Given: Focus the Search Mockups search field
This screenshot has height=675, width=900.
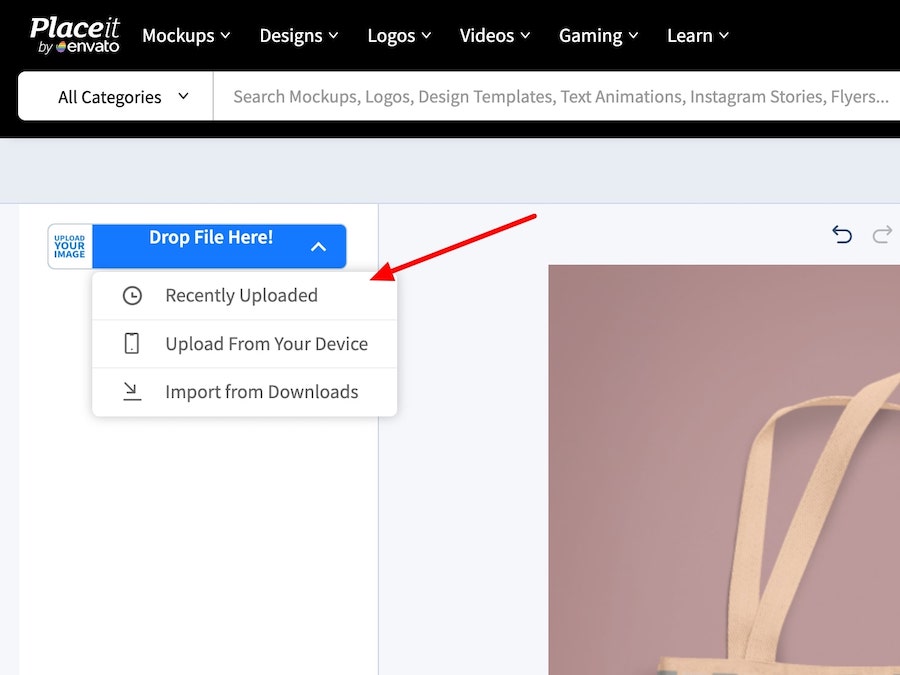Looking at the screenshot, I should click(x=560, y=97).
